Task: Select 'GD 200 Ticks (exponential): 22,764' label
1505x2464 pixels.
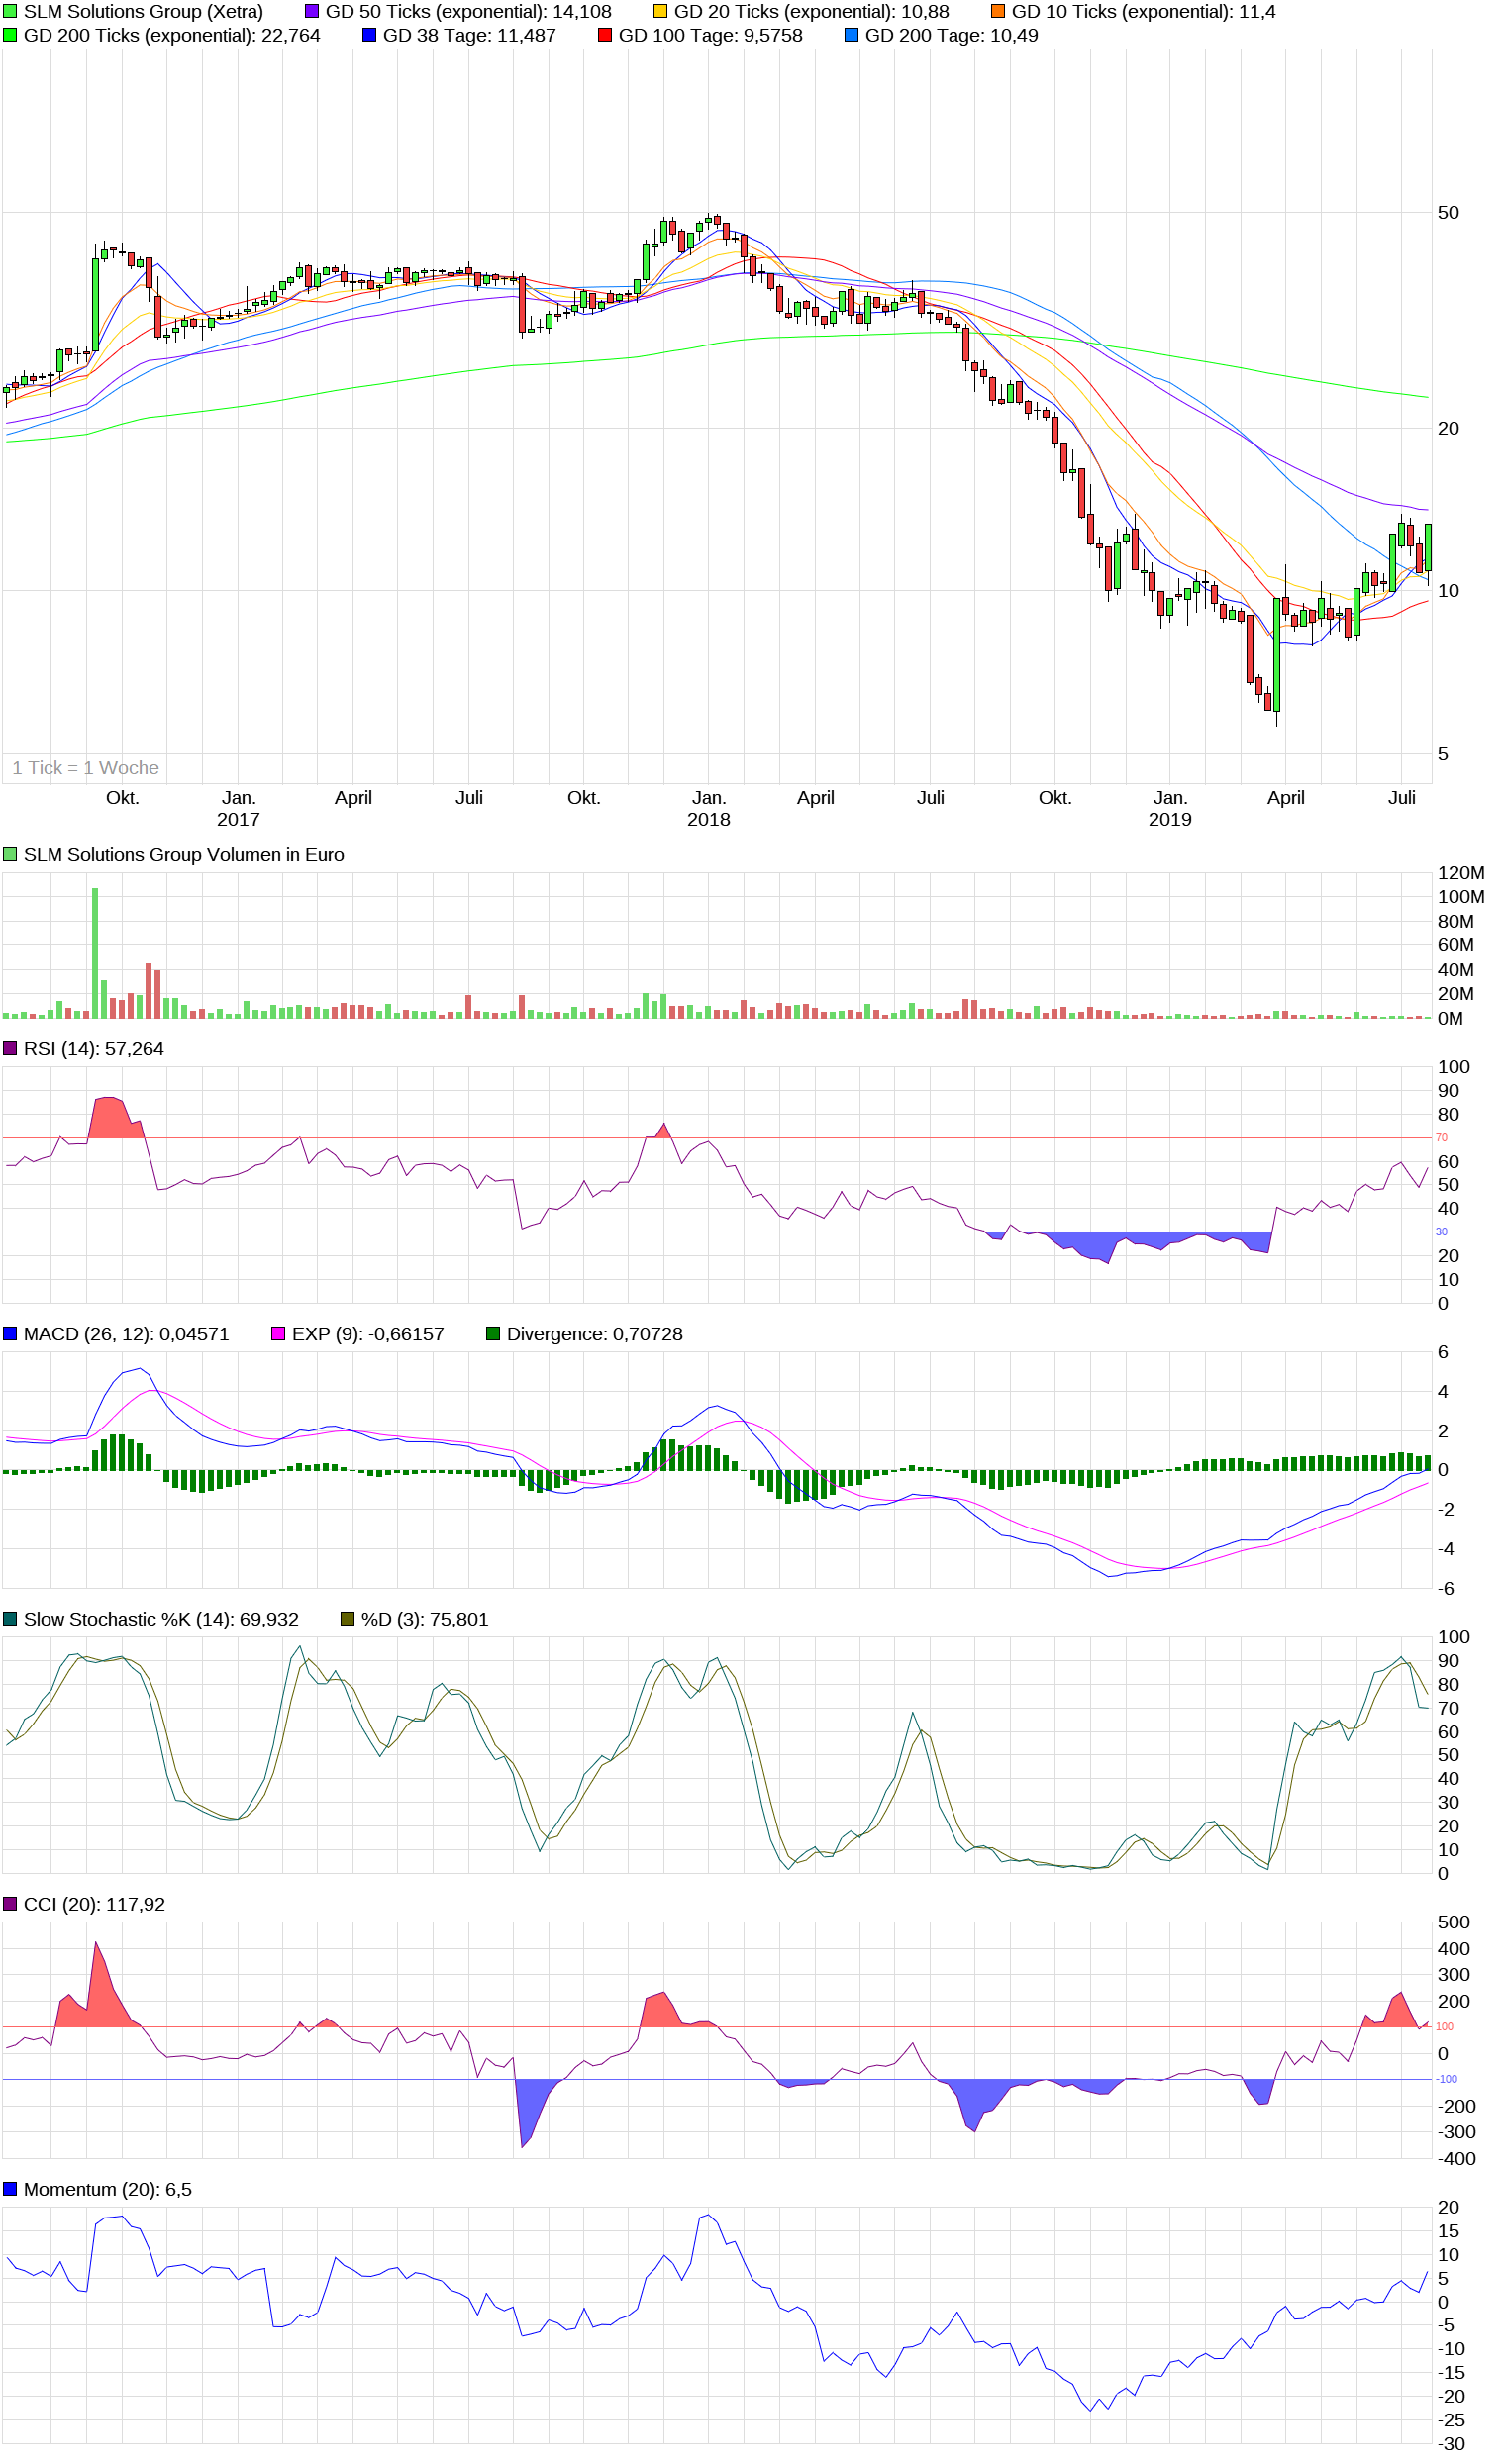Action: [172, 35]
